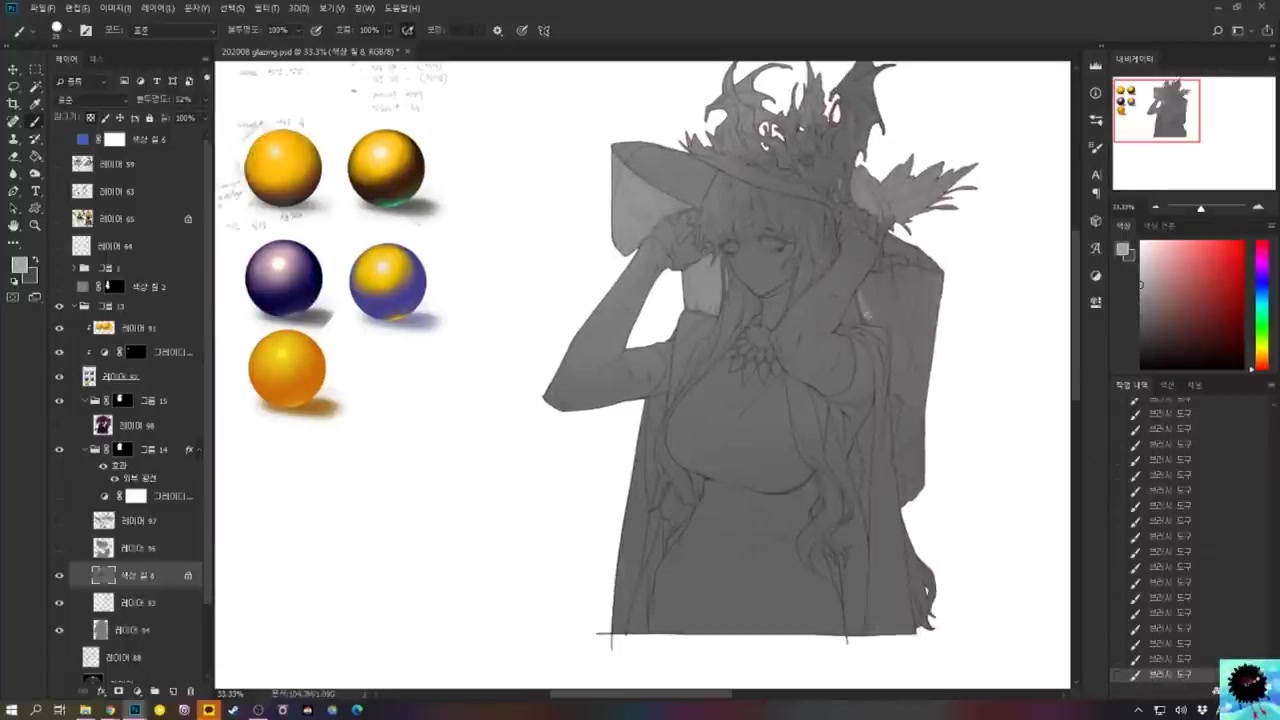Open the 파일(F) menu
The image size is (1280, 720).
pos(42,8)
